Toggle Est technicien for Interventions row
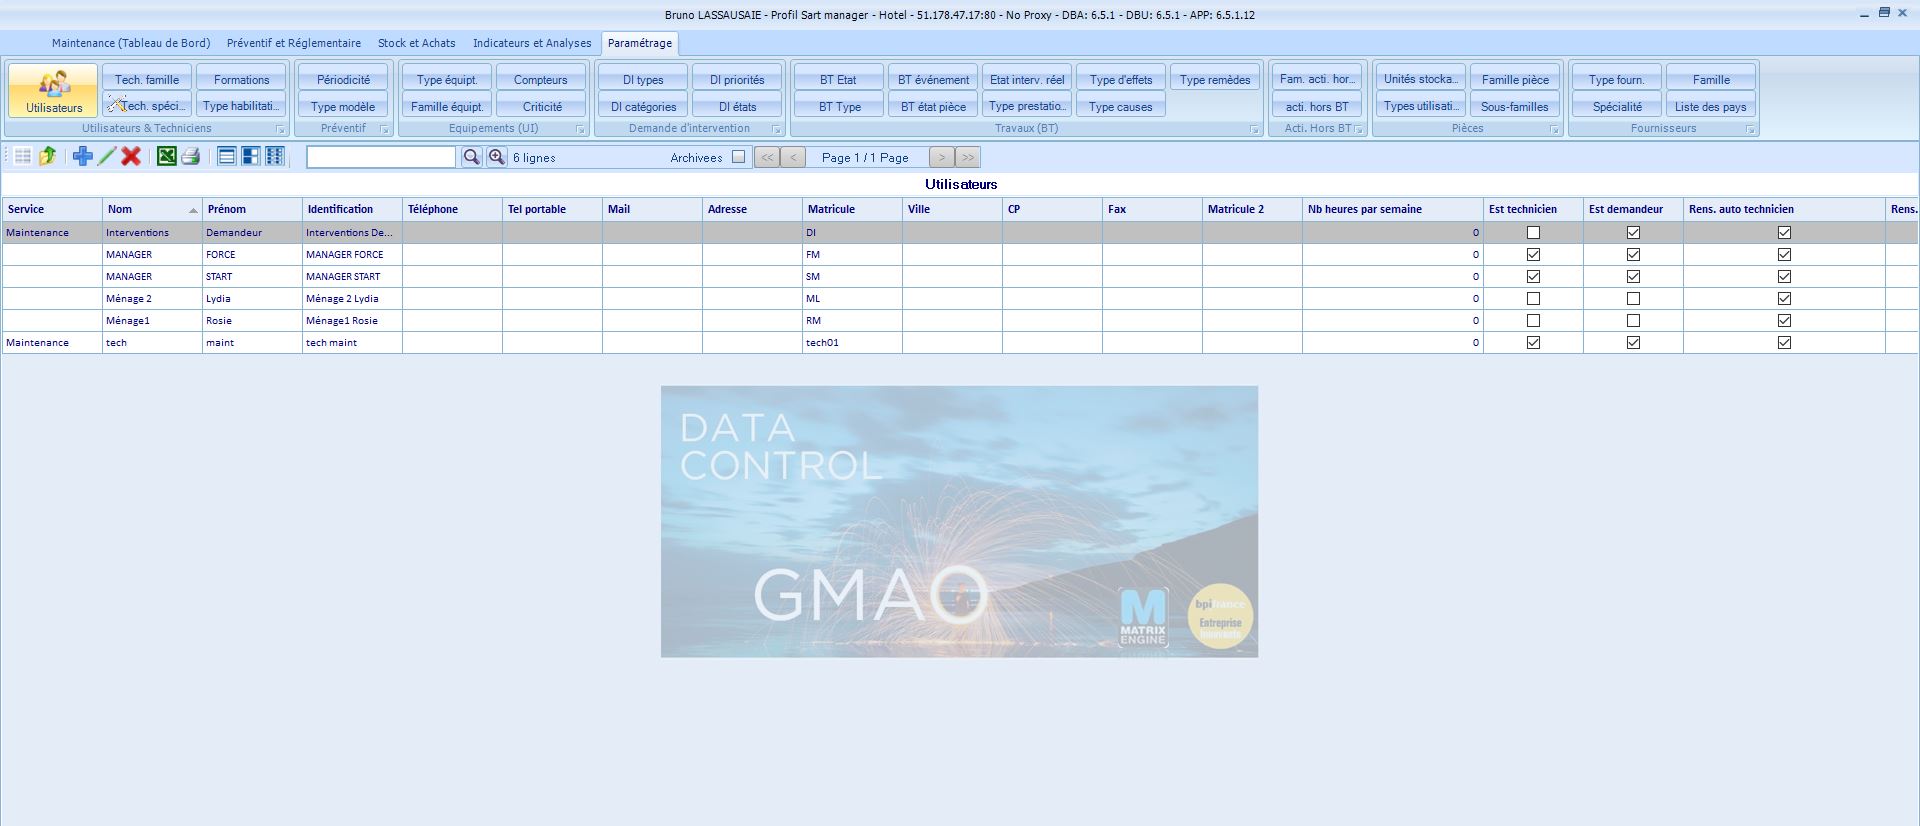 [1533, 232]
